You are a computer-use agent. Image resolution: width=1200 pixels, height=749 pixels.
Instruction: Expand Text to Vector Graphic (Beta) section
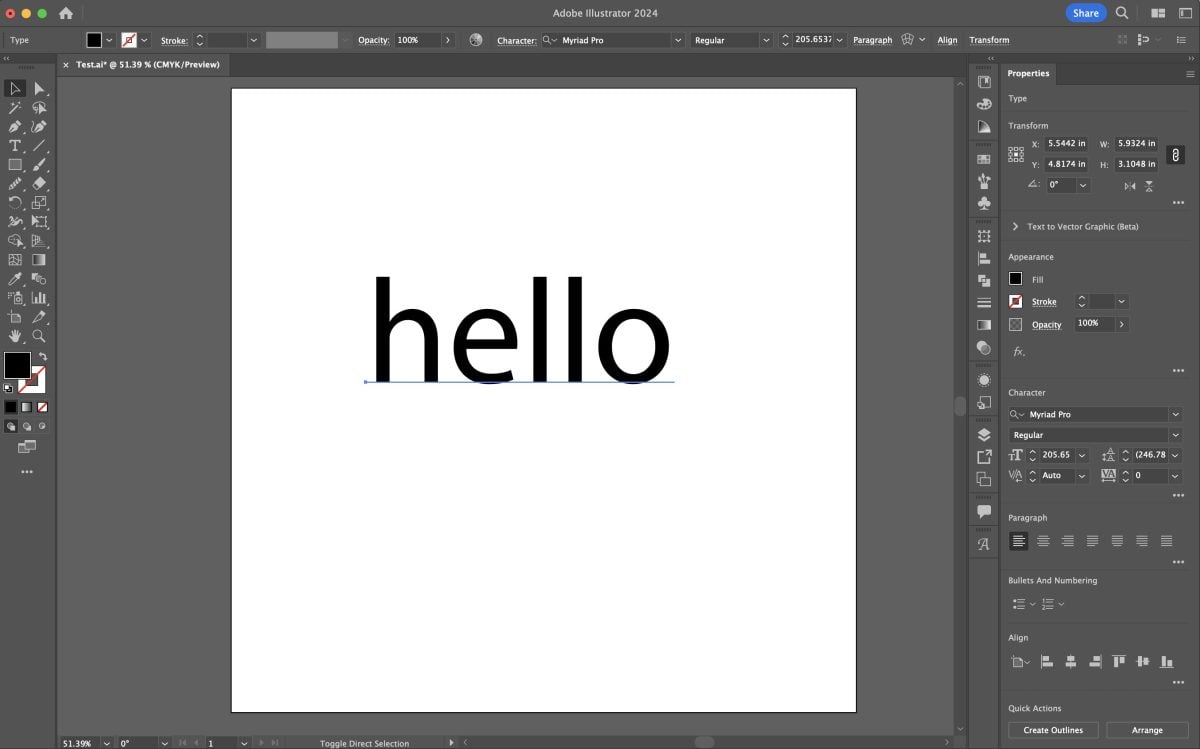pyautogui.click(x=1016, y=227)
